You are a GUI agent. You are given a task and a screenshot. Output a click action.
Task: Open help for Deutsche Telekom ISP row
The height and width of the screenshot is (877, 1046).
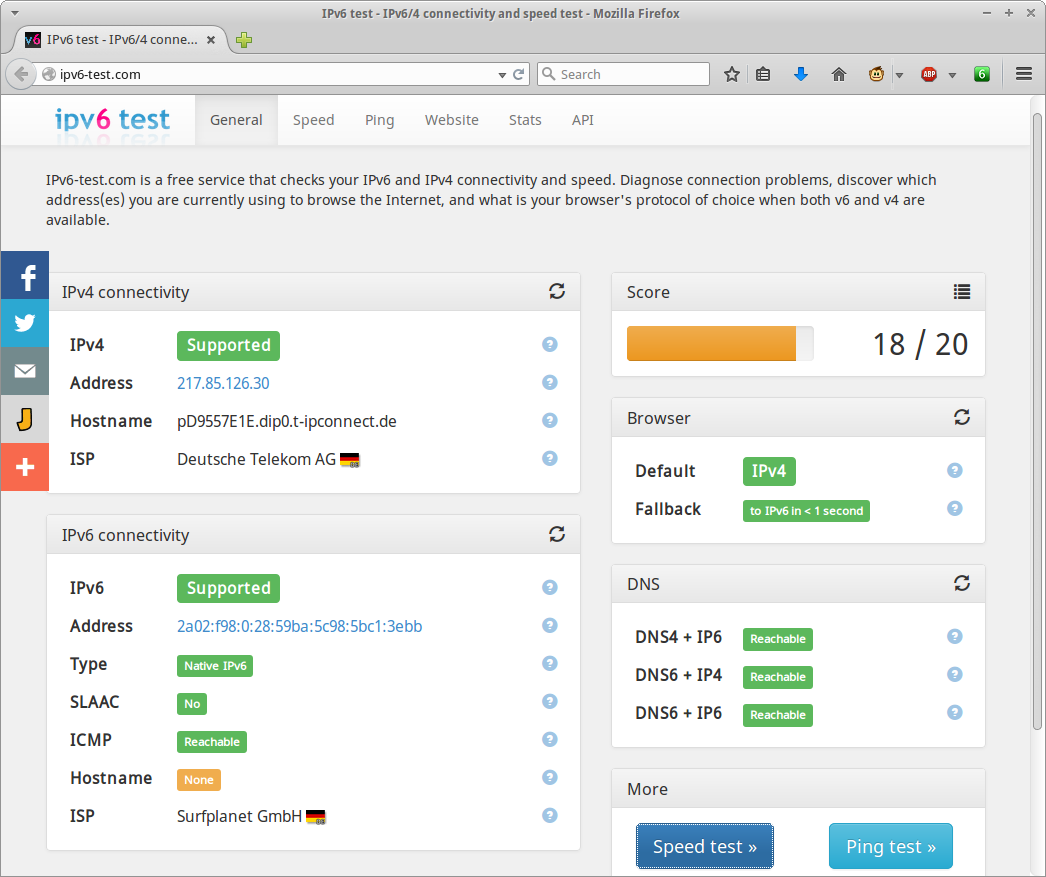tap(550, 458)
